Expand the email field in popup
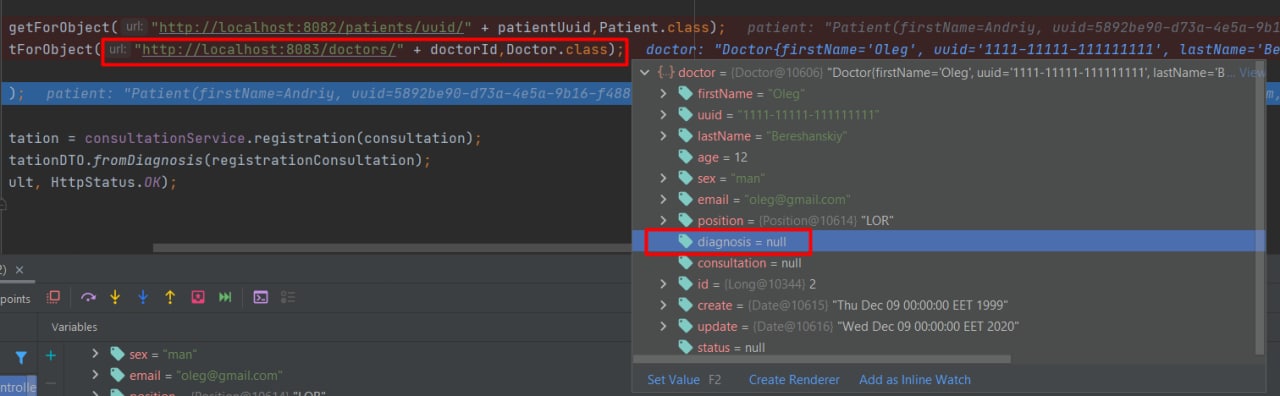Image resolution: width=1280 pixels, height=396 pixels. click(x=662, y=199)
